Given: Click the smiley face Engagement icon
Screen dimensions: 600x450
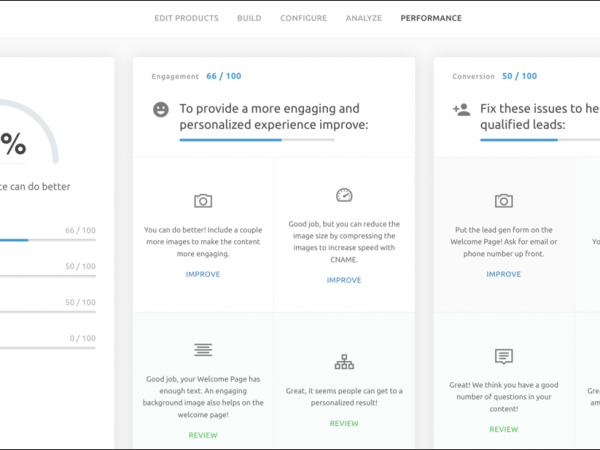Looking at the screenshot, I should point(161,109).
